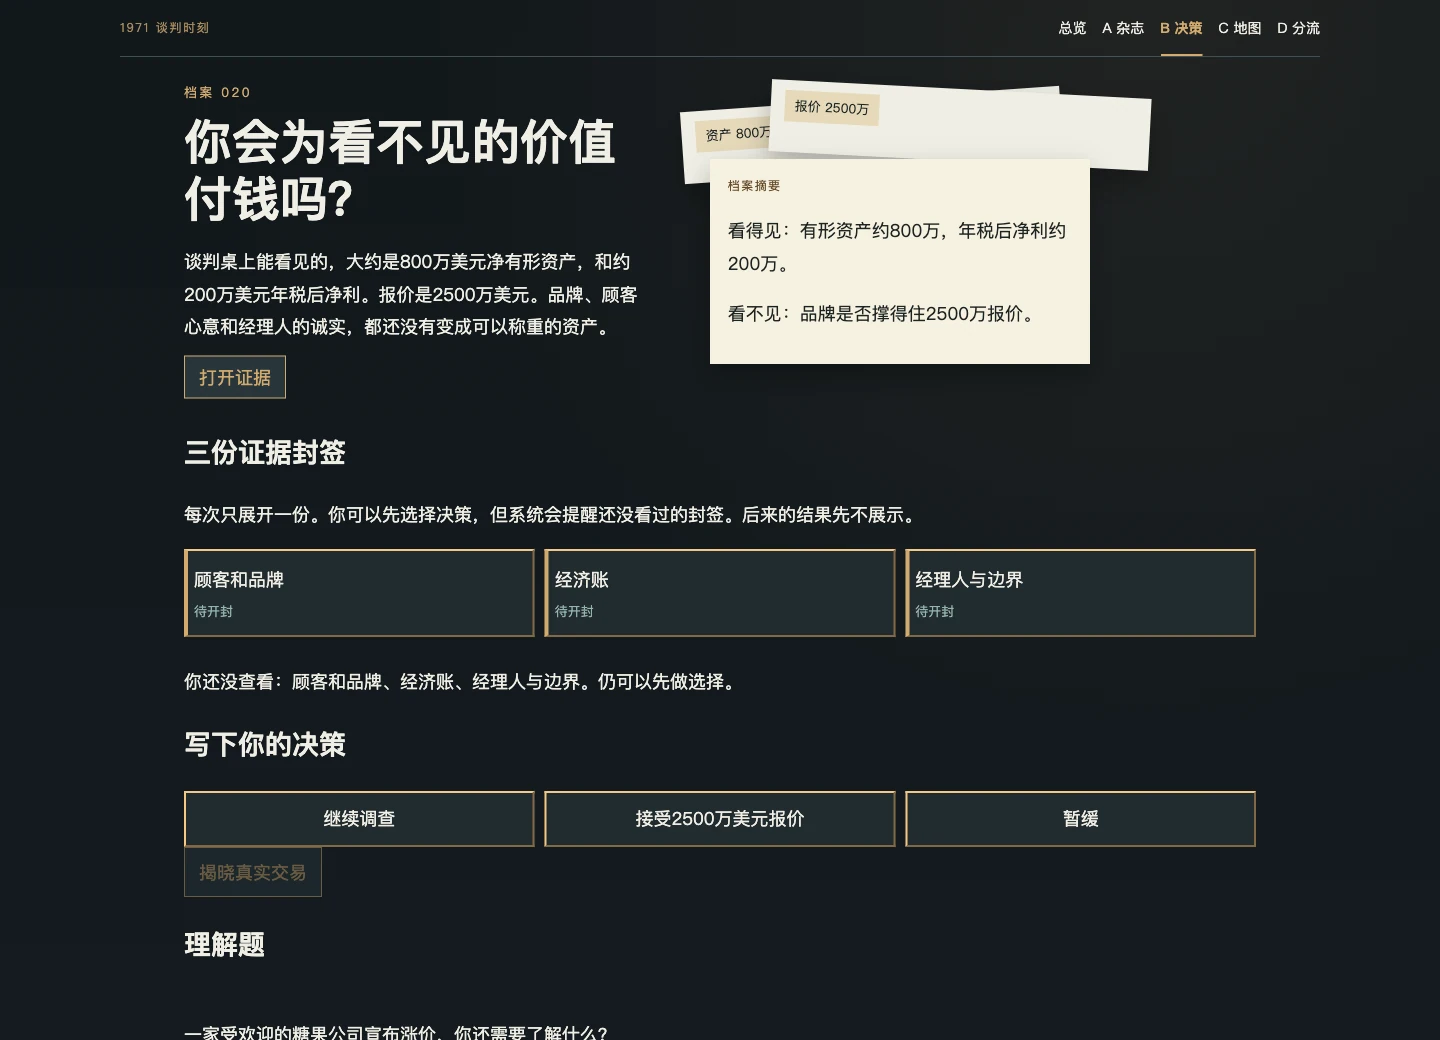Viewport: 1440px width, 1040px height.
Task: Expand the 经济账 evidence seal
Action: coord(720,593)
